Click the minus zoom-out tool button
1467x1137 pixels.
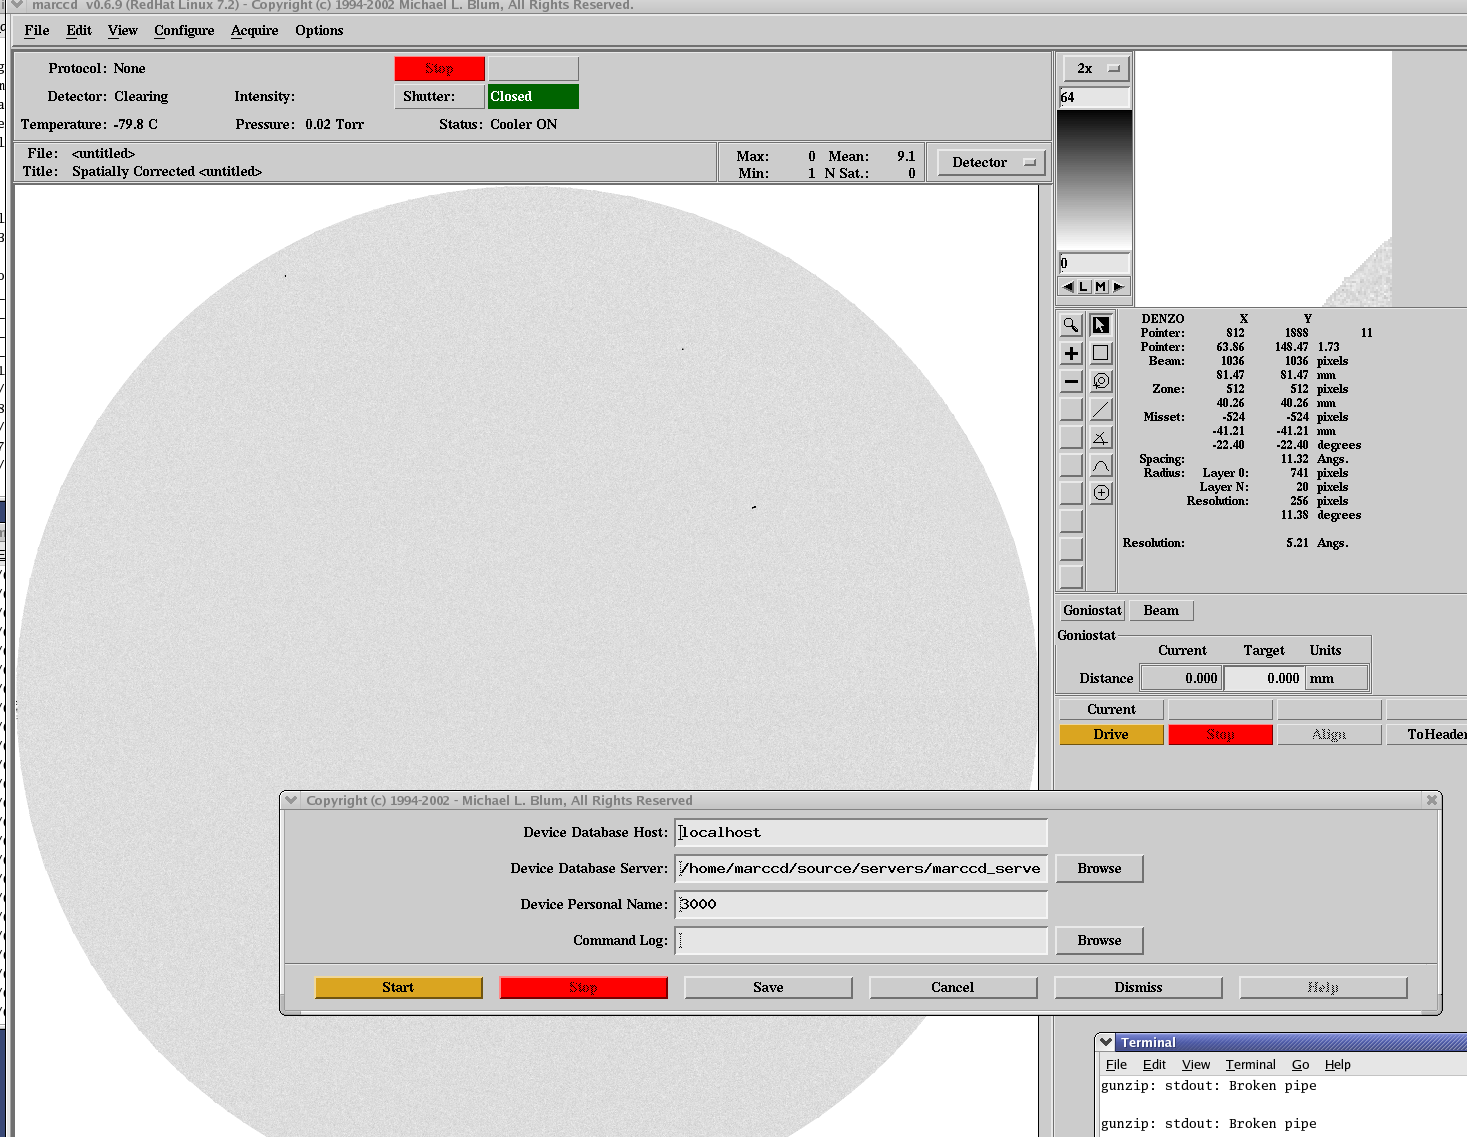click(1071, 381)
